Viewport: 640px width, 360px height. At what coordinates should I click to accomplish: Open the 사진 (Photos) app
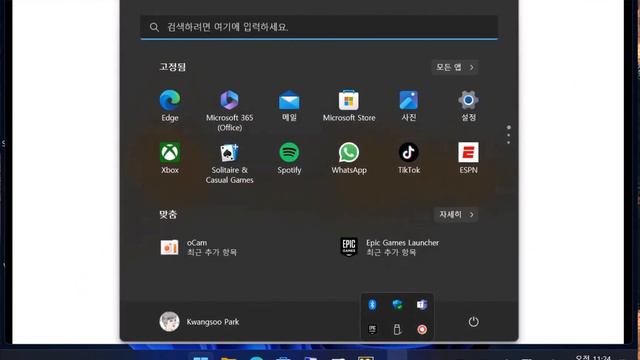(409, 106)
